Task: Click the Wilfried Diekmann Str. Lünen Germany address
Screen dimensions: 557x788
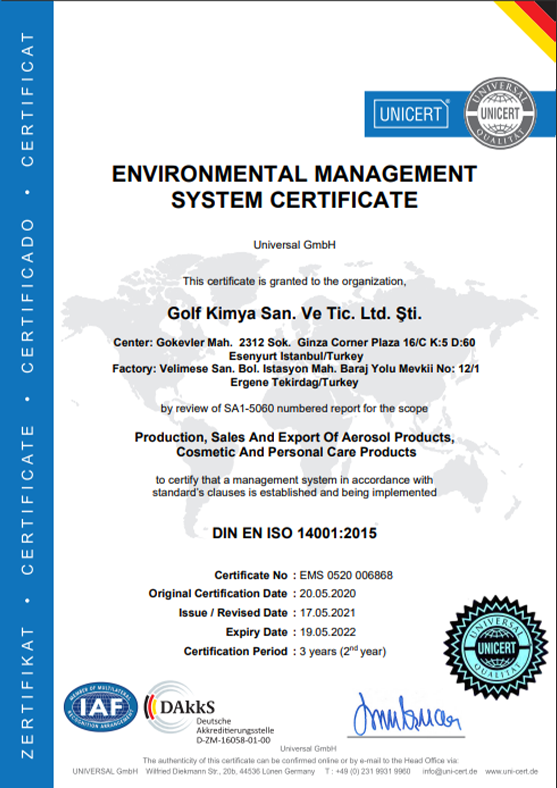Action: pos(230,771)
